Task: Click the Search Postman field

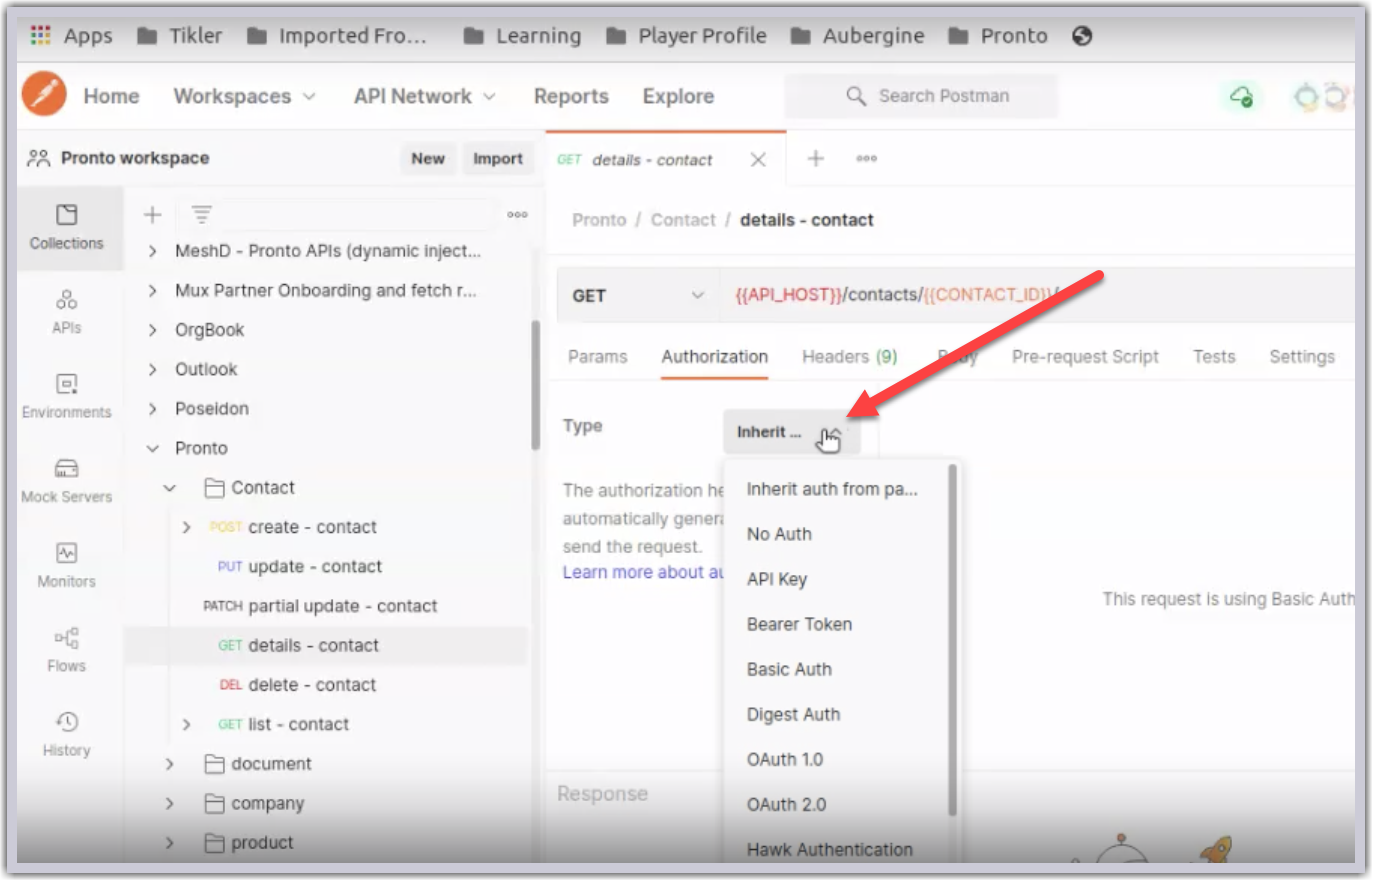Action: click(x=921, y=96)
